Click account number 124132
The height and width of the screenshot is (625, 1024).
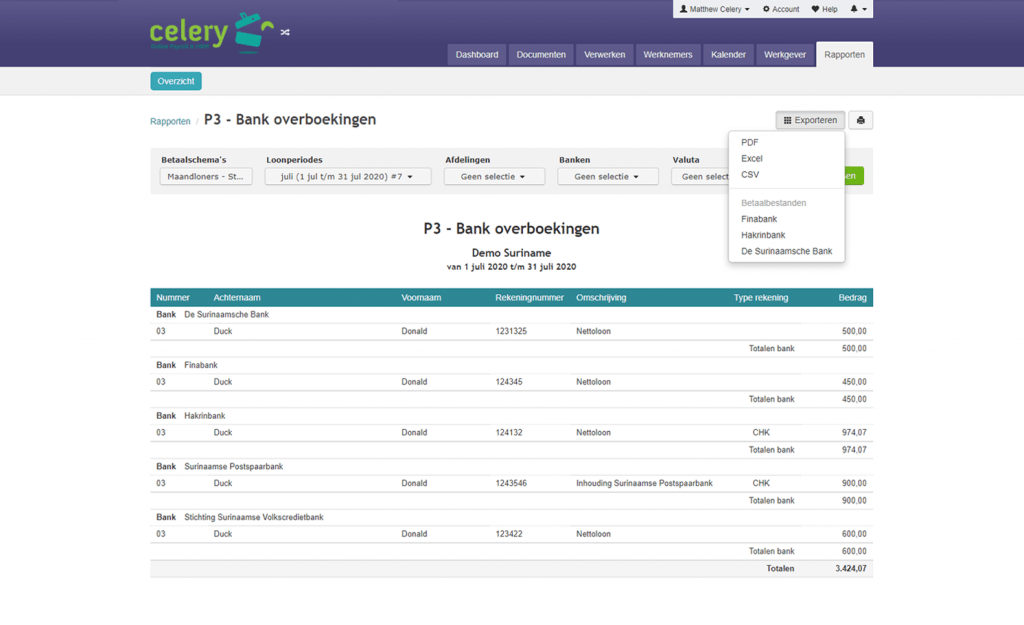point(509,433)
